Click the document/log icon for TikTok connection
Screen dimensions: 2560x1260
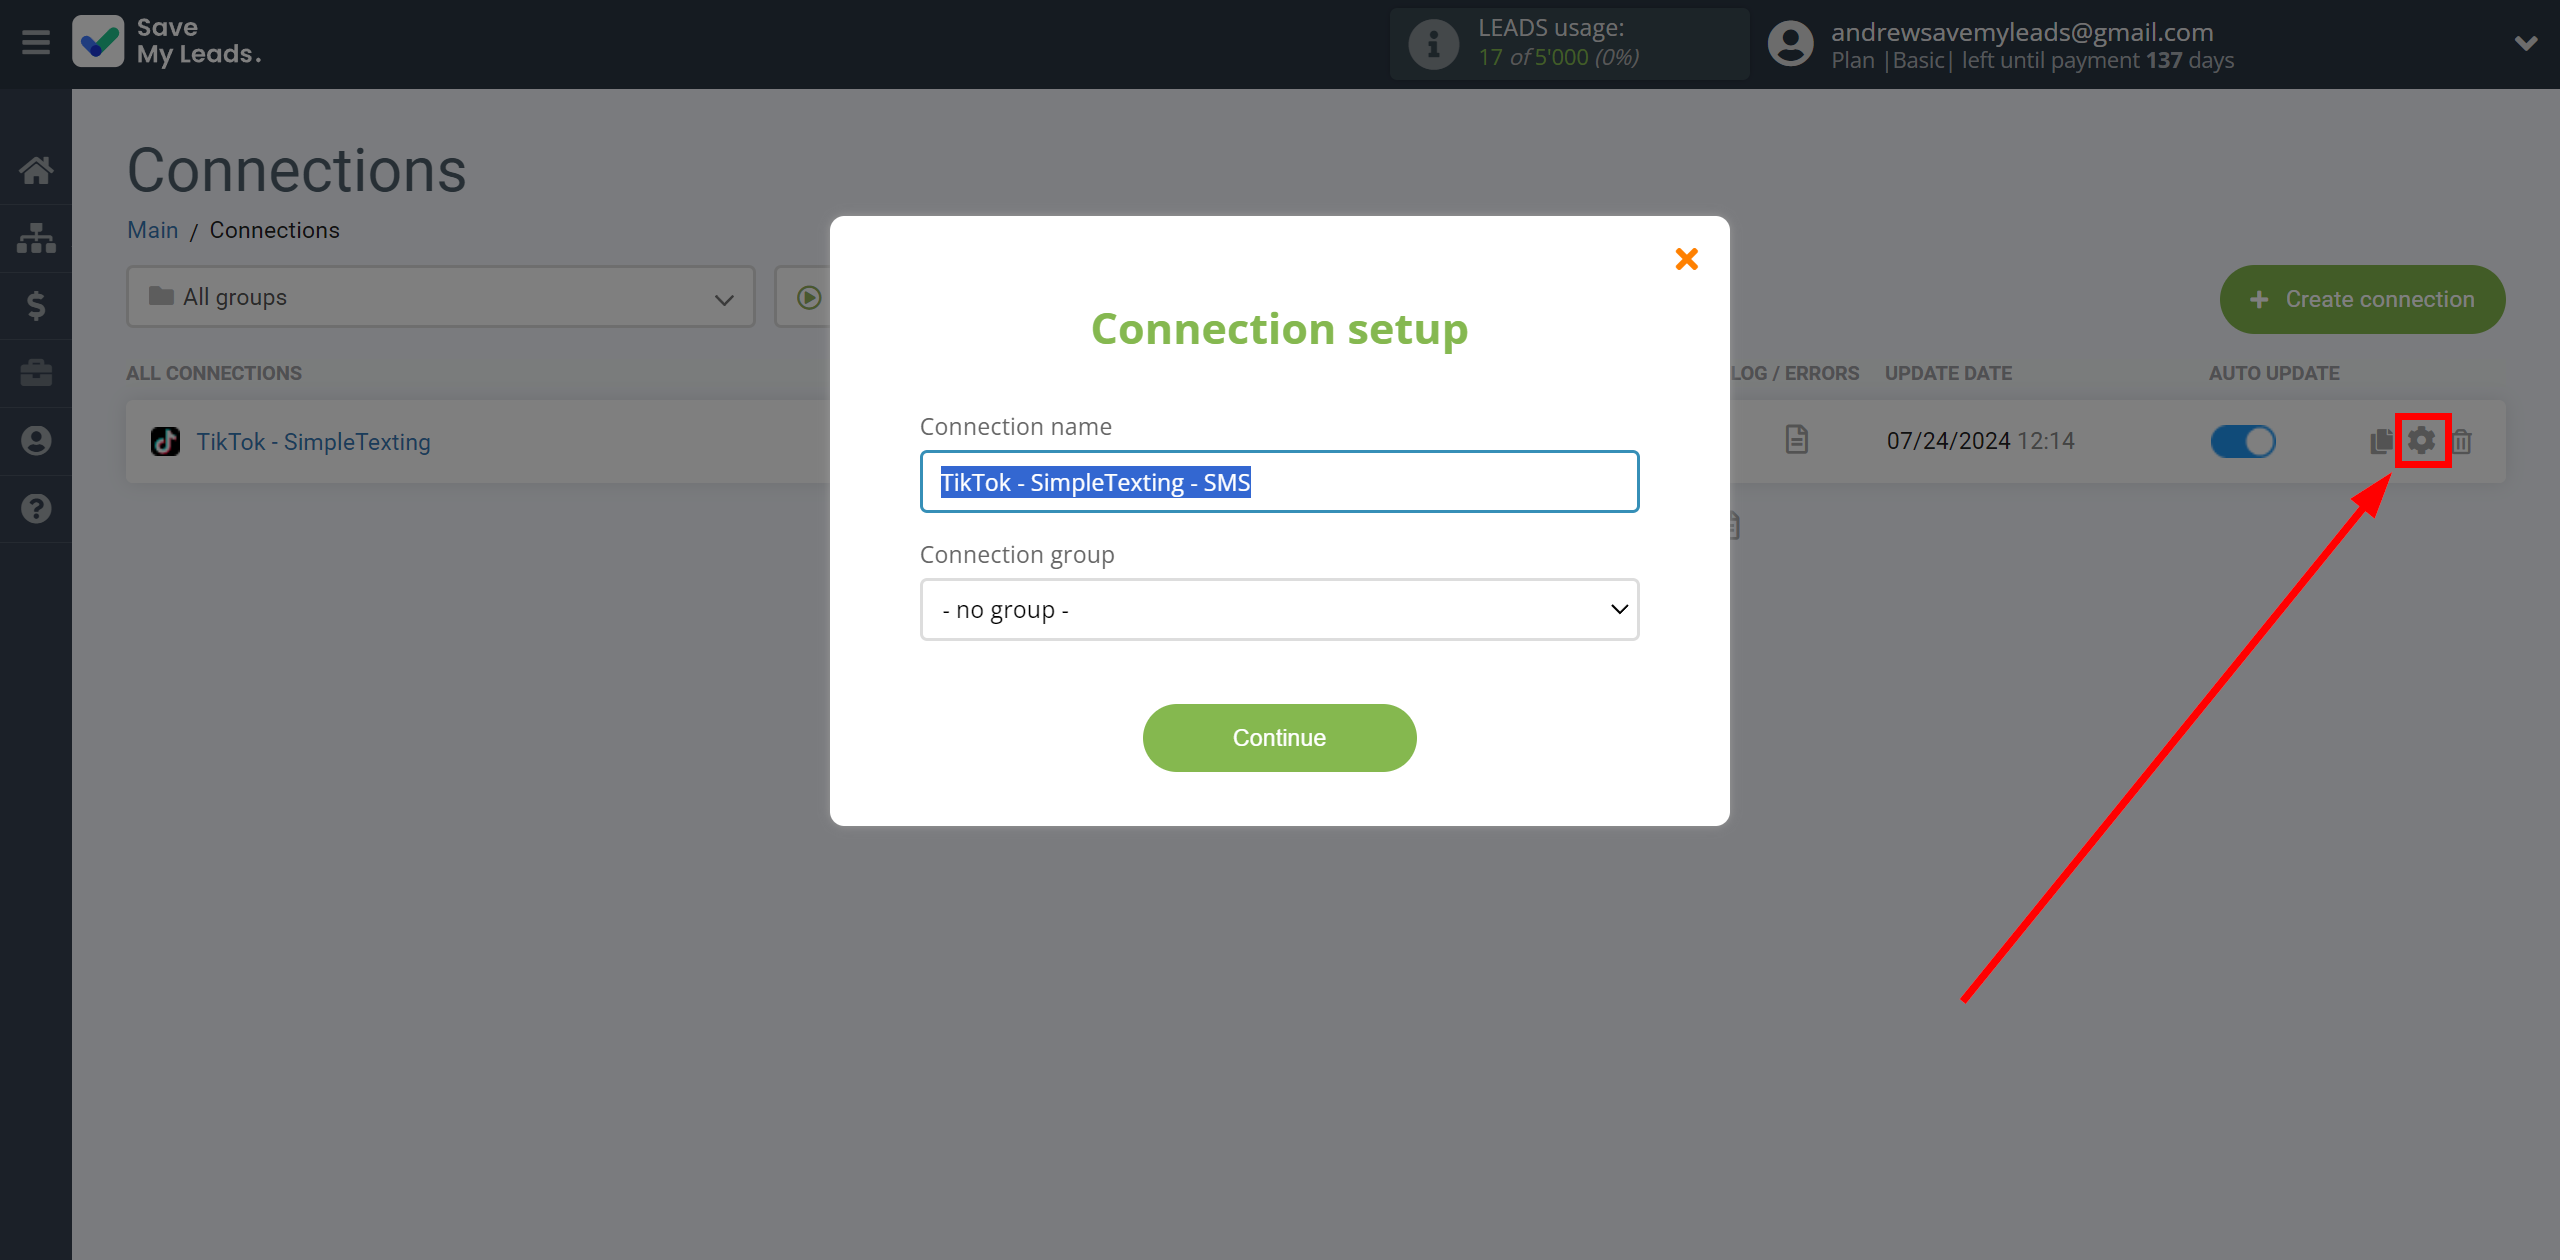1796,441
